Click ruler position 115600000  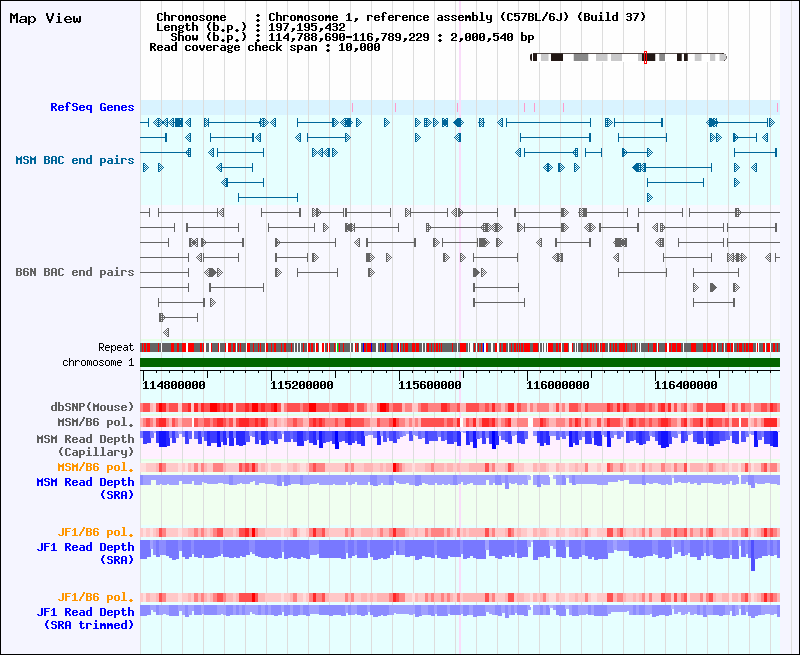[430, 385]
